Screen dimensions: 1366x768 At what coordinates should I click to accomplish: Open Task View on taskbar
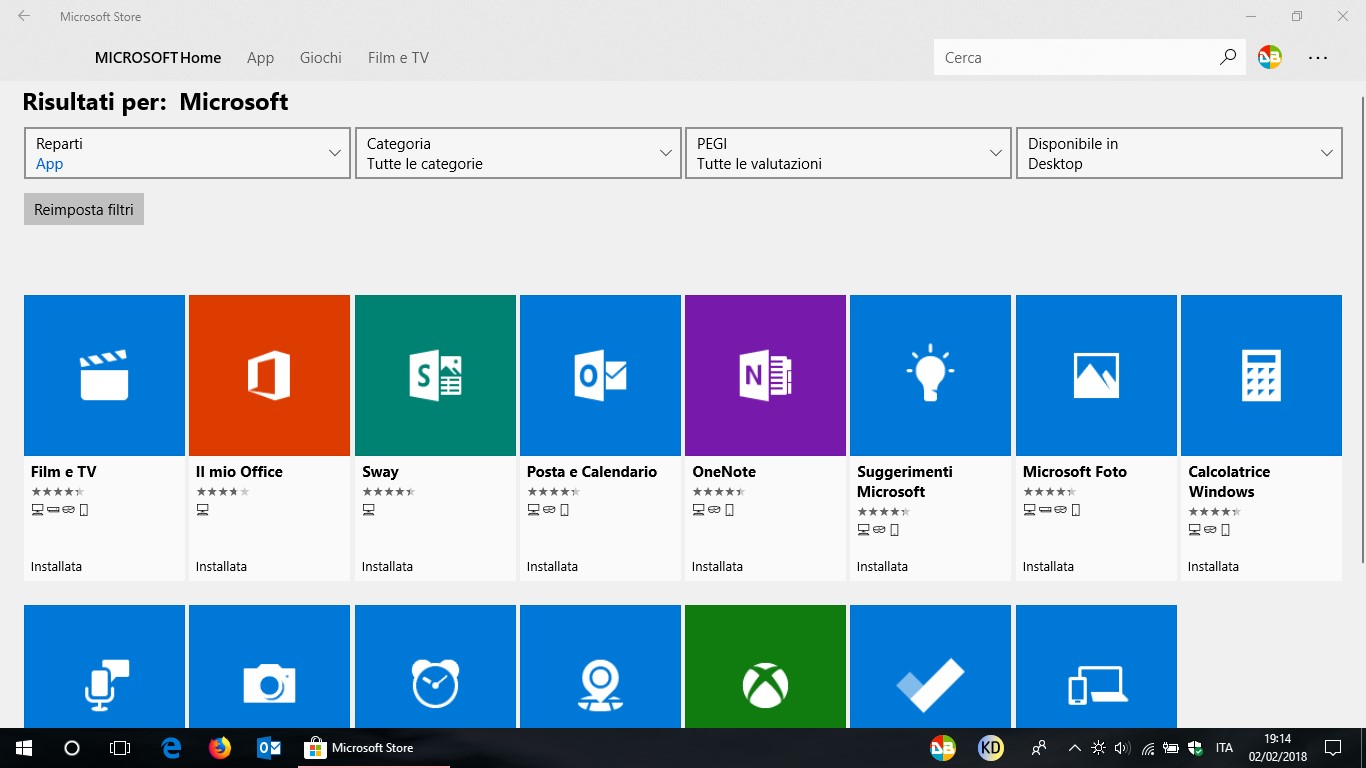pos(120,747)
